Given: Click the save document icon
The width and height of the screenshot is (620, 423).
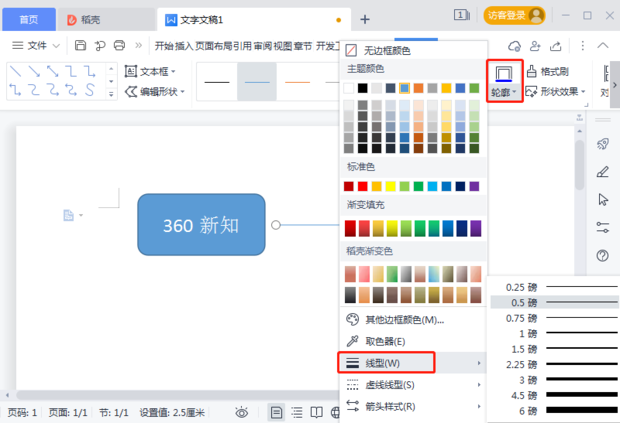Looking at the screenshot, I should point(80,45).
